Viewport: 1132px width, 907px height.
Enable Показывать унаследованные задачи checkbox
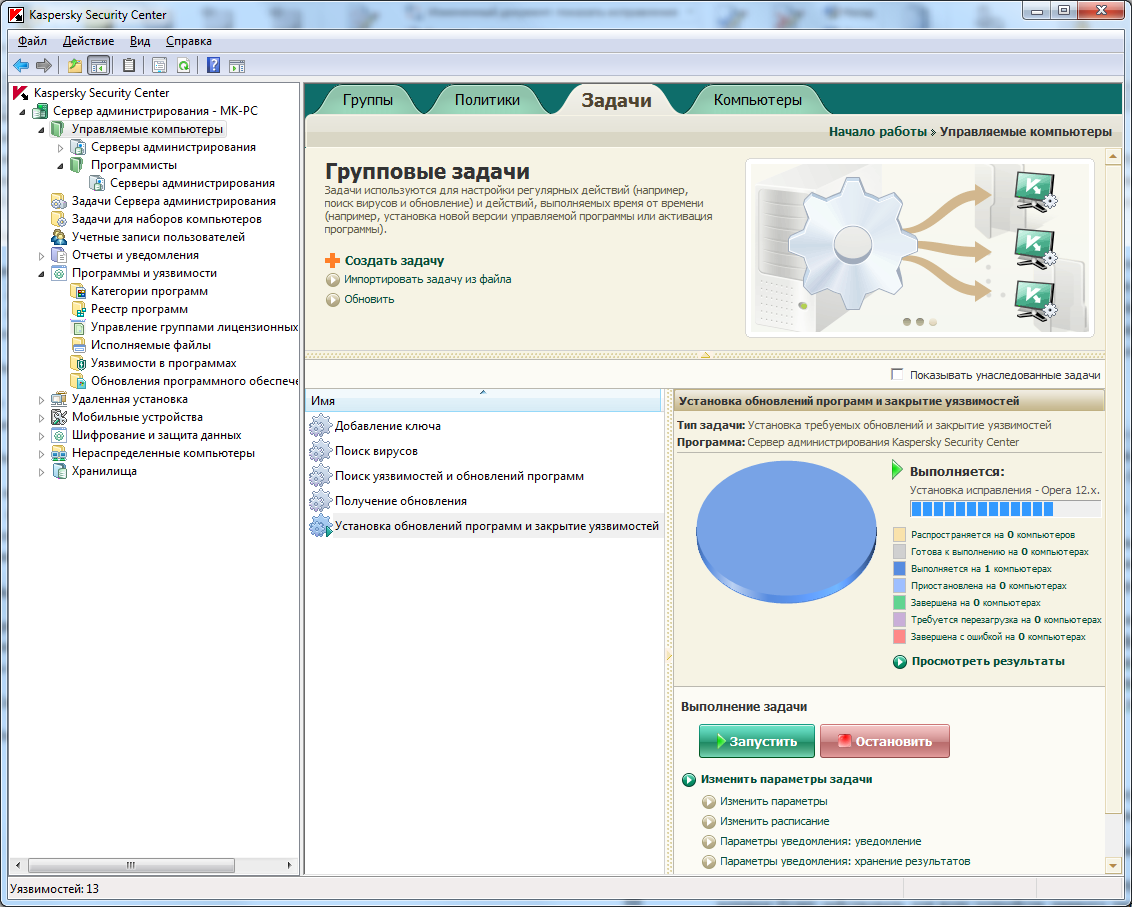point(897,375)
